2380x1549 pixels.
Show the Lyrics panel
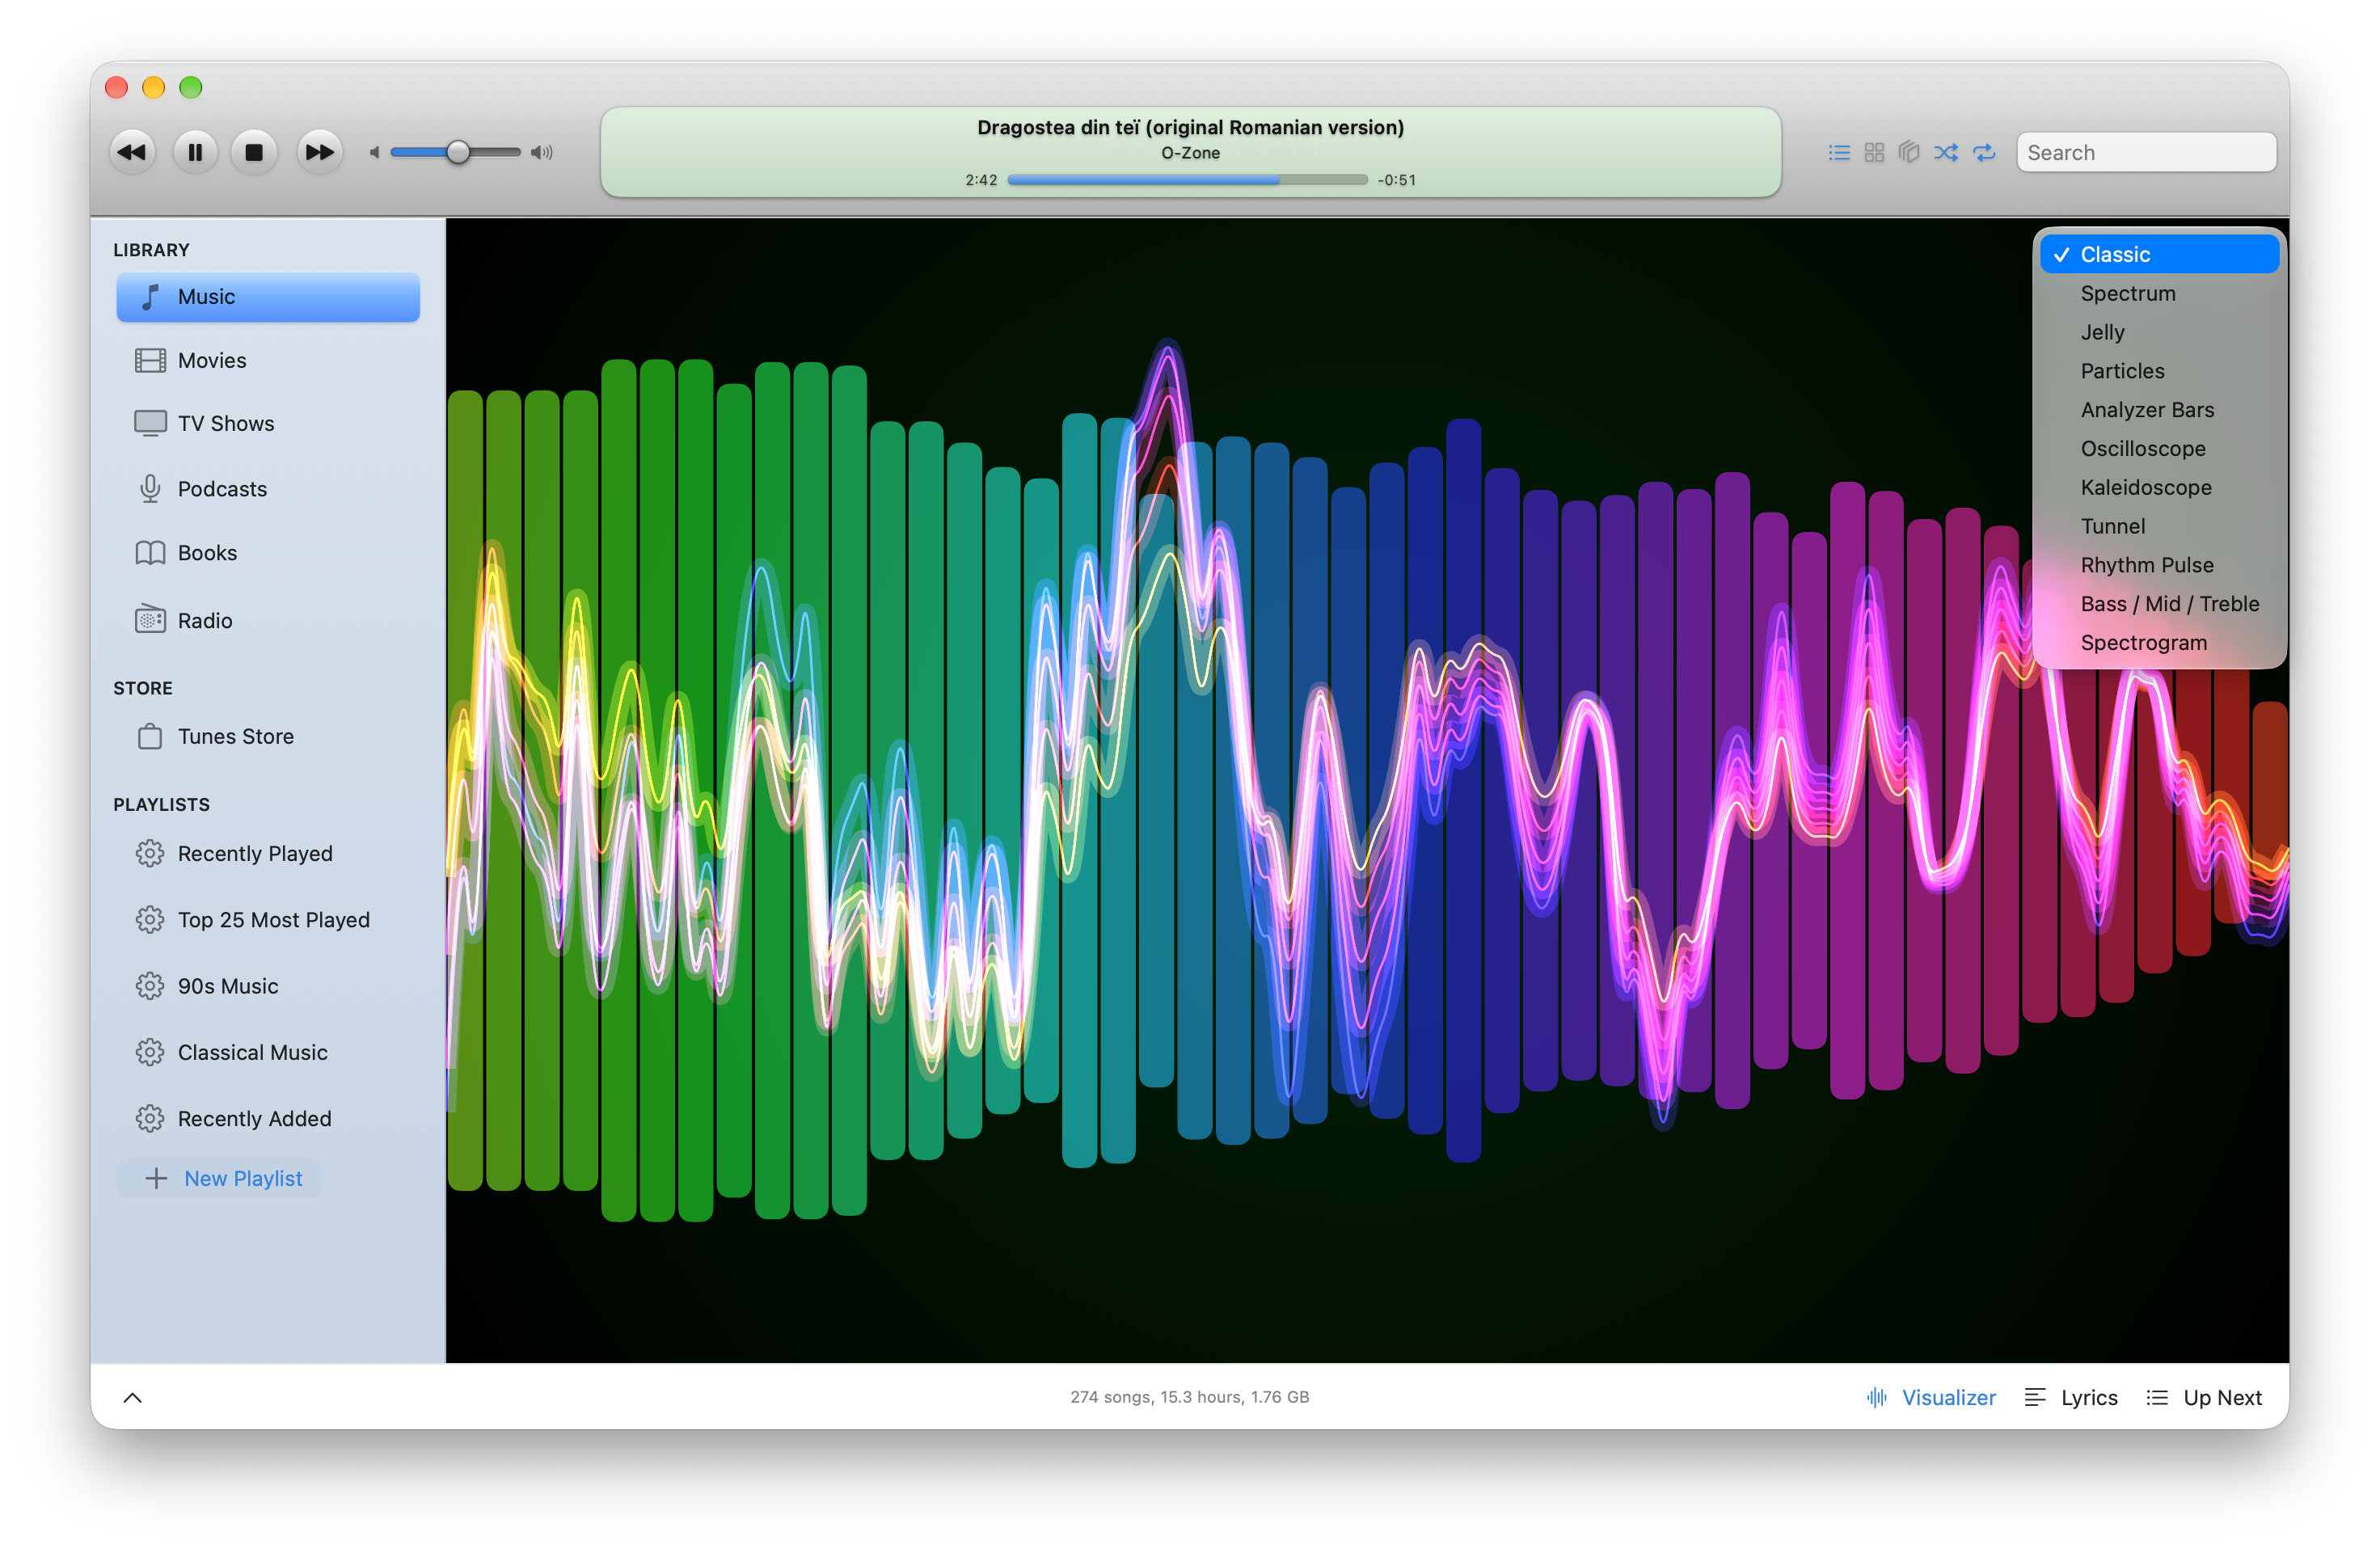point(2070,1397)
